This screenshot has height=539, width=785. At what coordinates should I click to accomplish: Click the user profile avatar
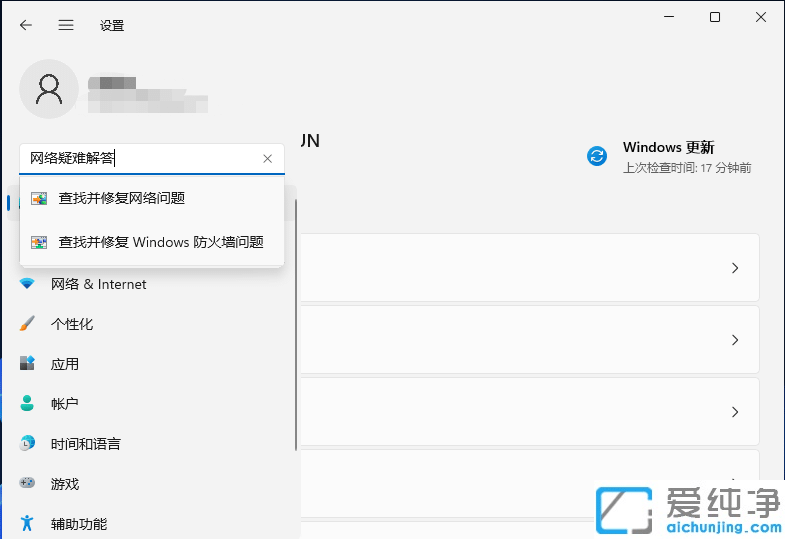(49, 89)
